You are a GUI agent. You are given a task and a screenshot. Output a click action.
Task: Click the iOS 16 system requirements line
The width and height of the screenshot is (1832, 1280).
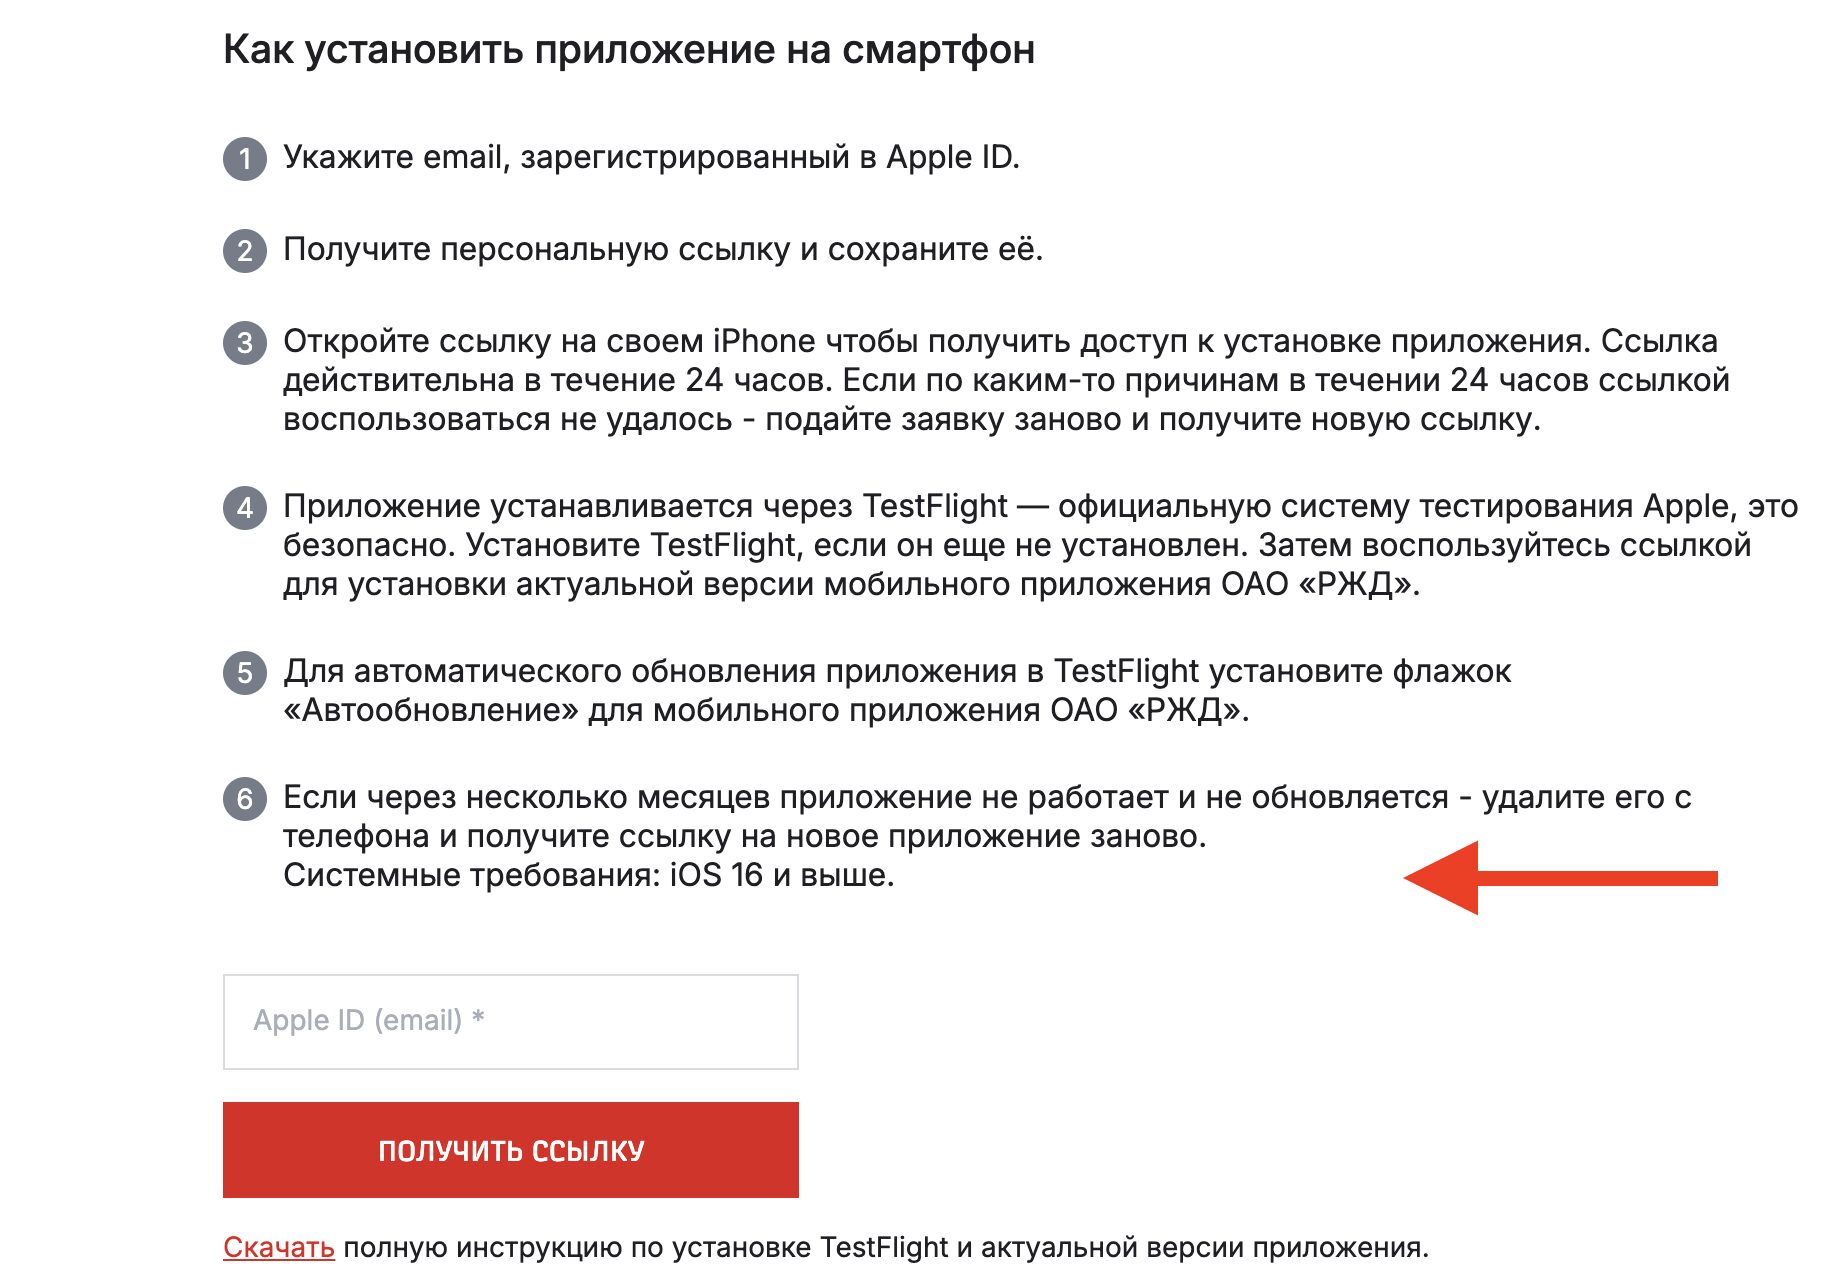(x=590, y=878)
